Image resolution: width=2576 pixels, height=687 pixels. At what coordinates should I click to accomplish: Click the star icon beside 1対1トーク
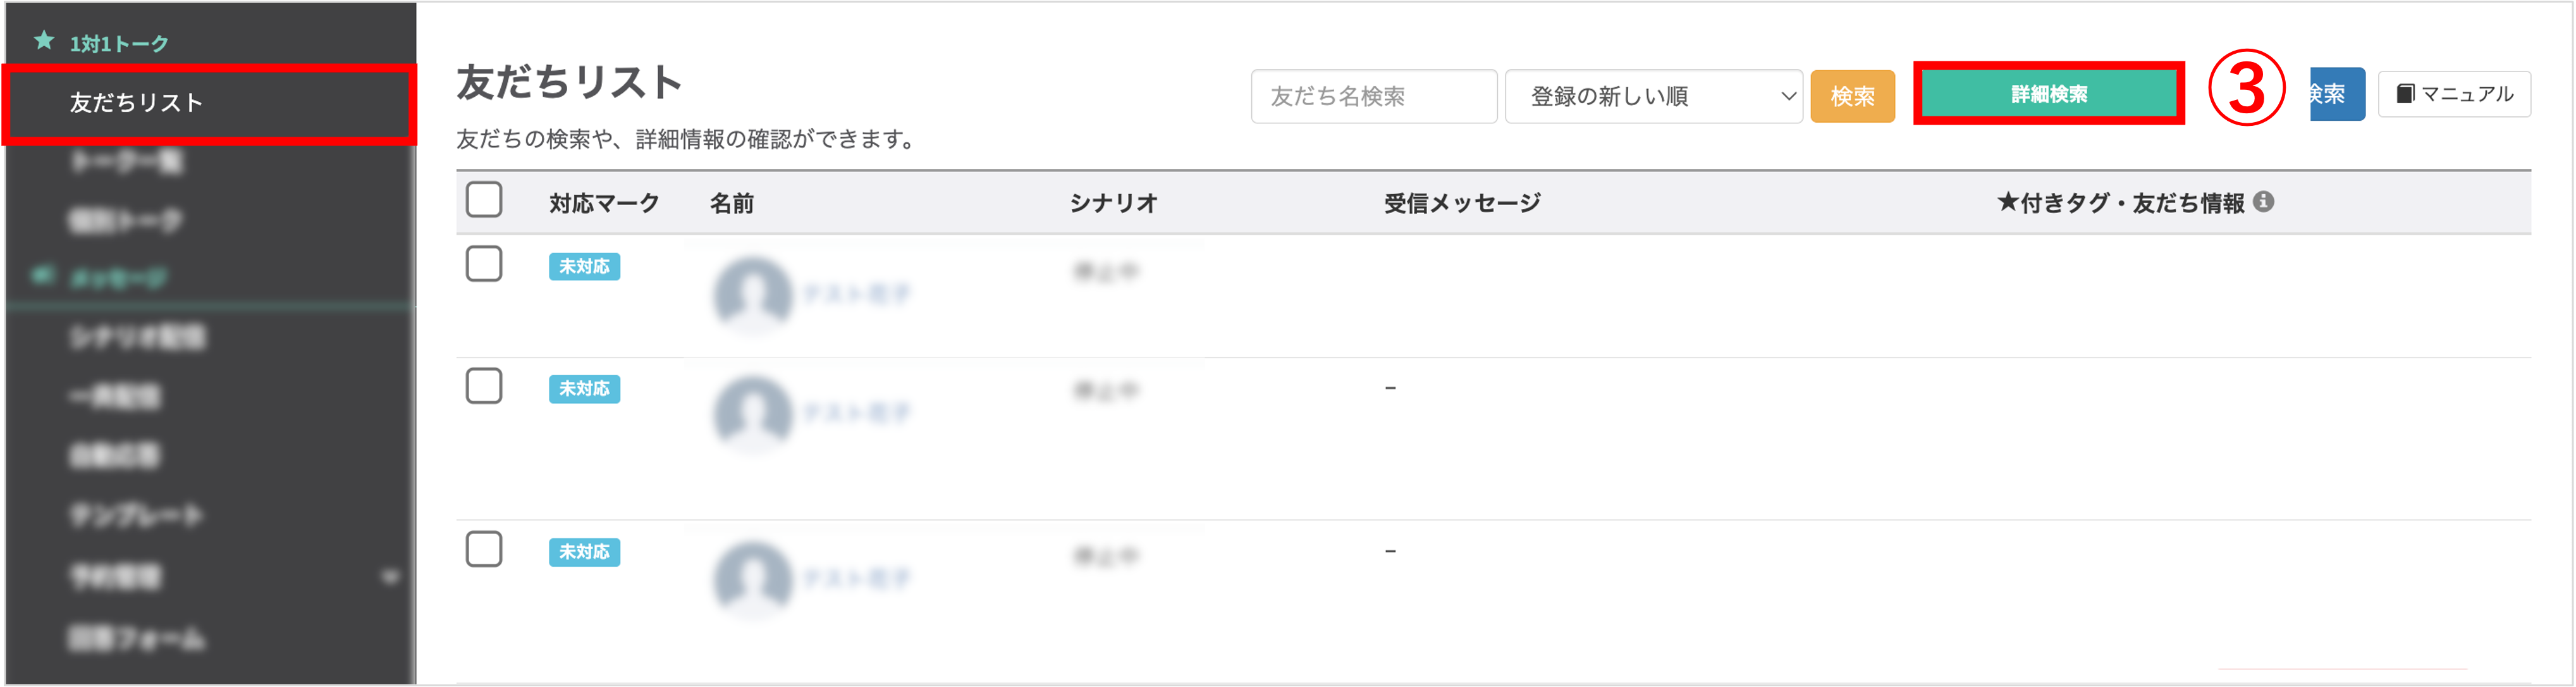point(44,41)
